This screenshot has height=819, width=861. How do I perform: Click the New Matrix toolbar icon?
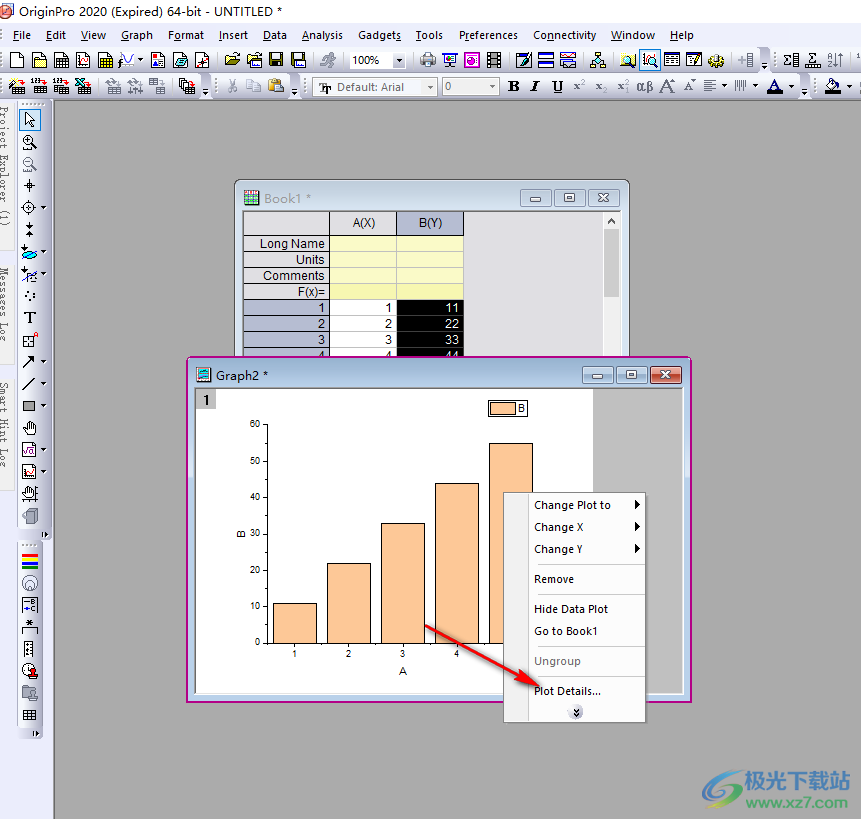point(105,60)
